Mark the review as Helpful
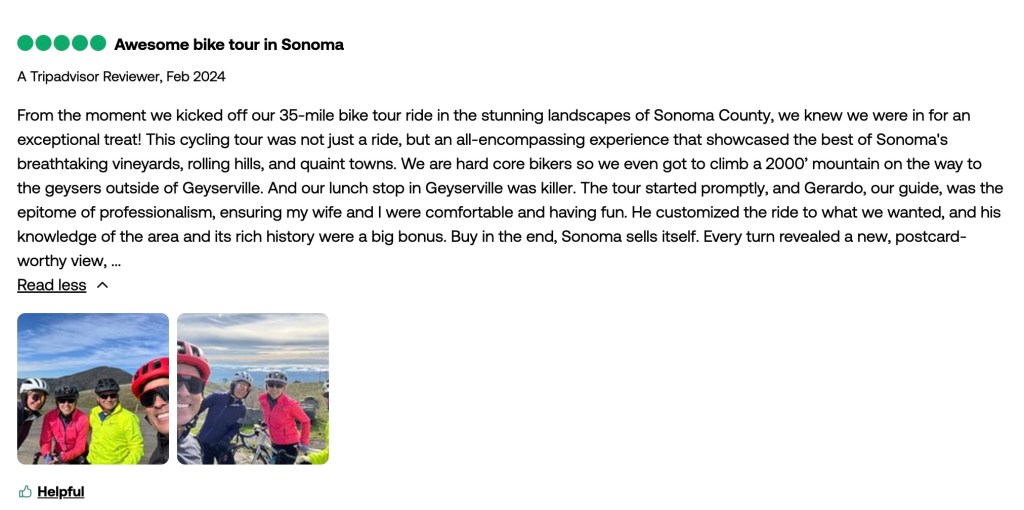 coord(60,491)
